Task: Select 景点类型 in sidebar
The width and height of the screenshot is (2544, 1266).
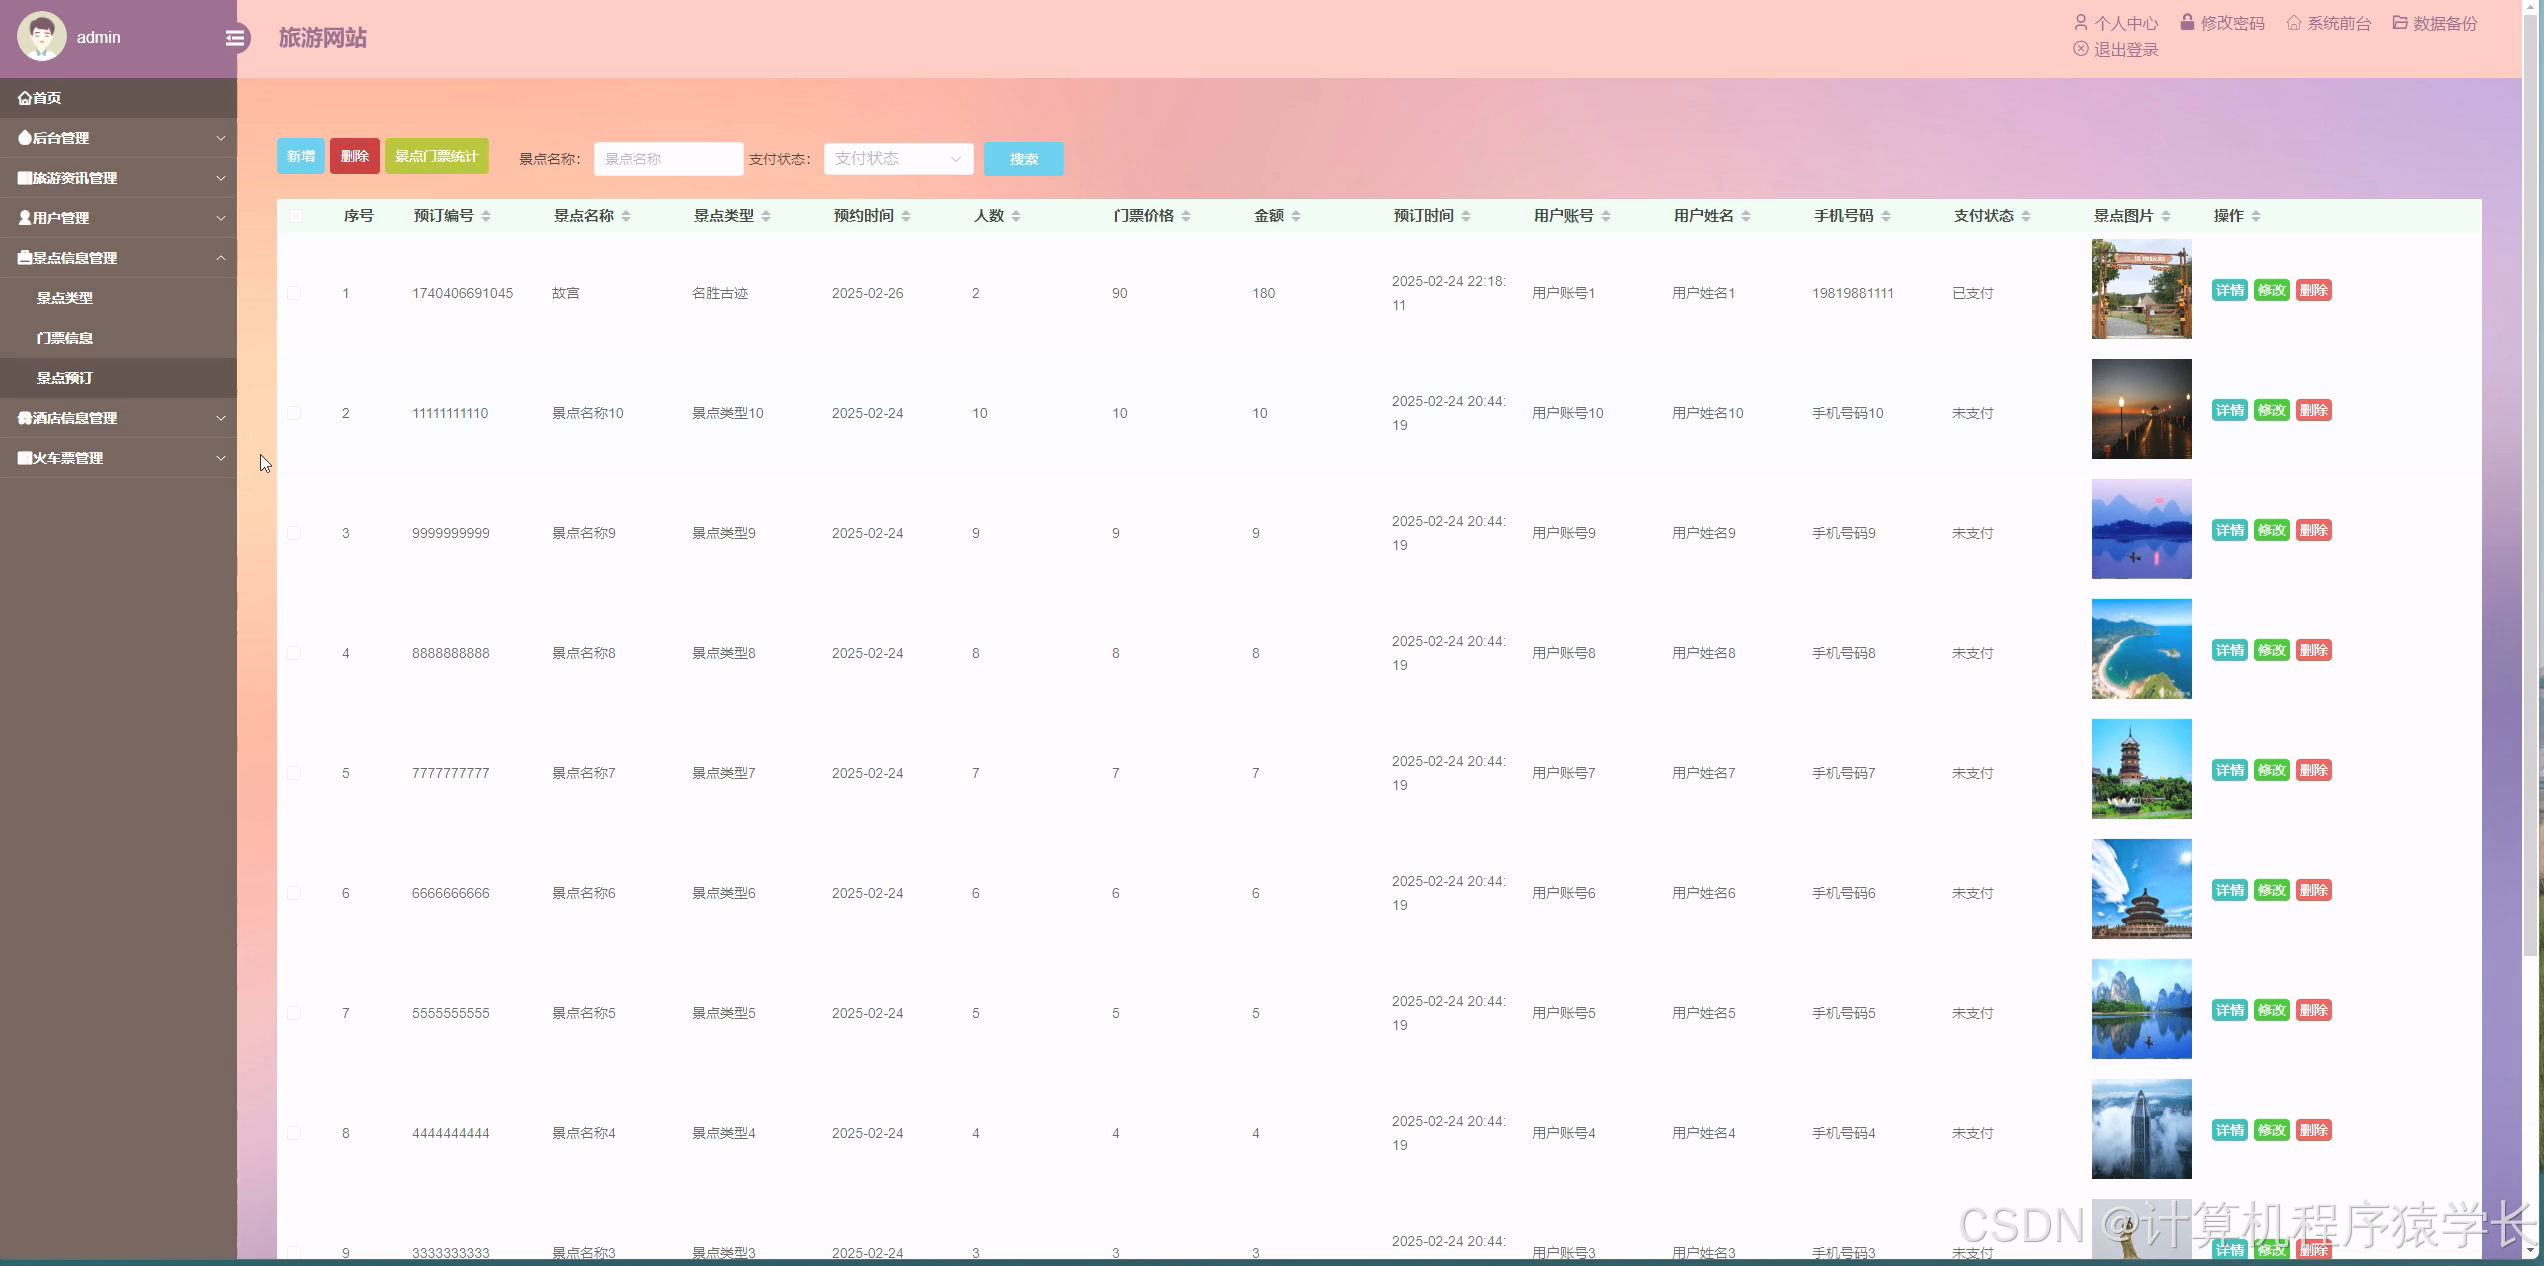Action: coord(65,298)
